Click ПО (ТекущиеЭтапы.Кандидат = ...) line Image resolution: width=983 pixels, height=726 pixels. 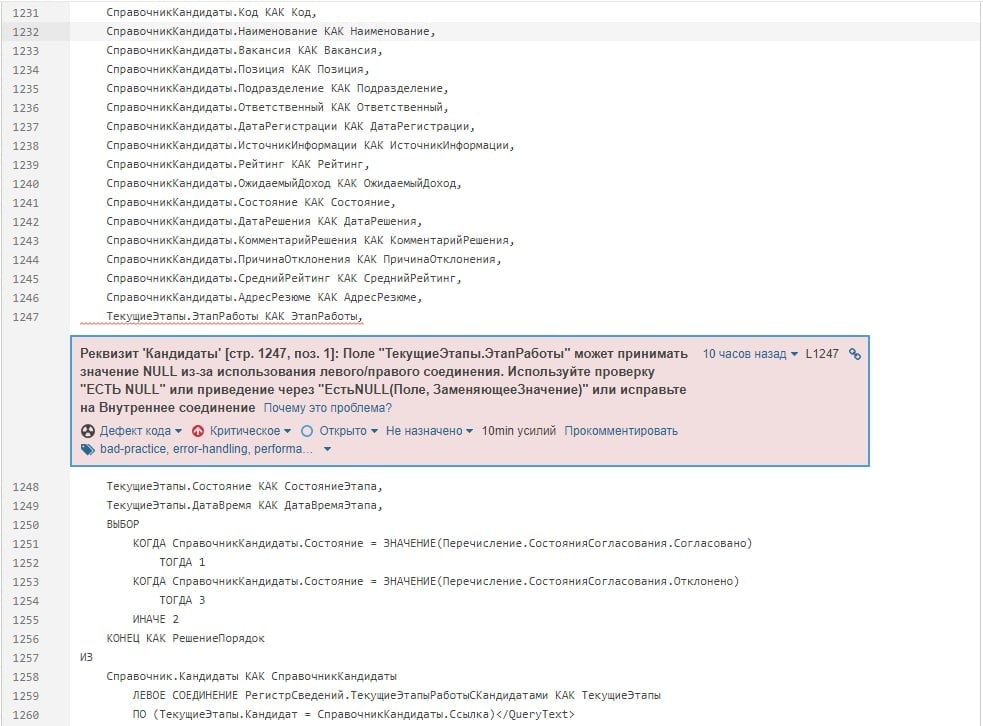tap(354, 715)
